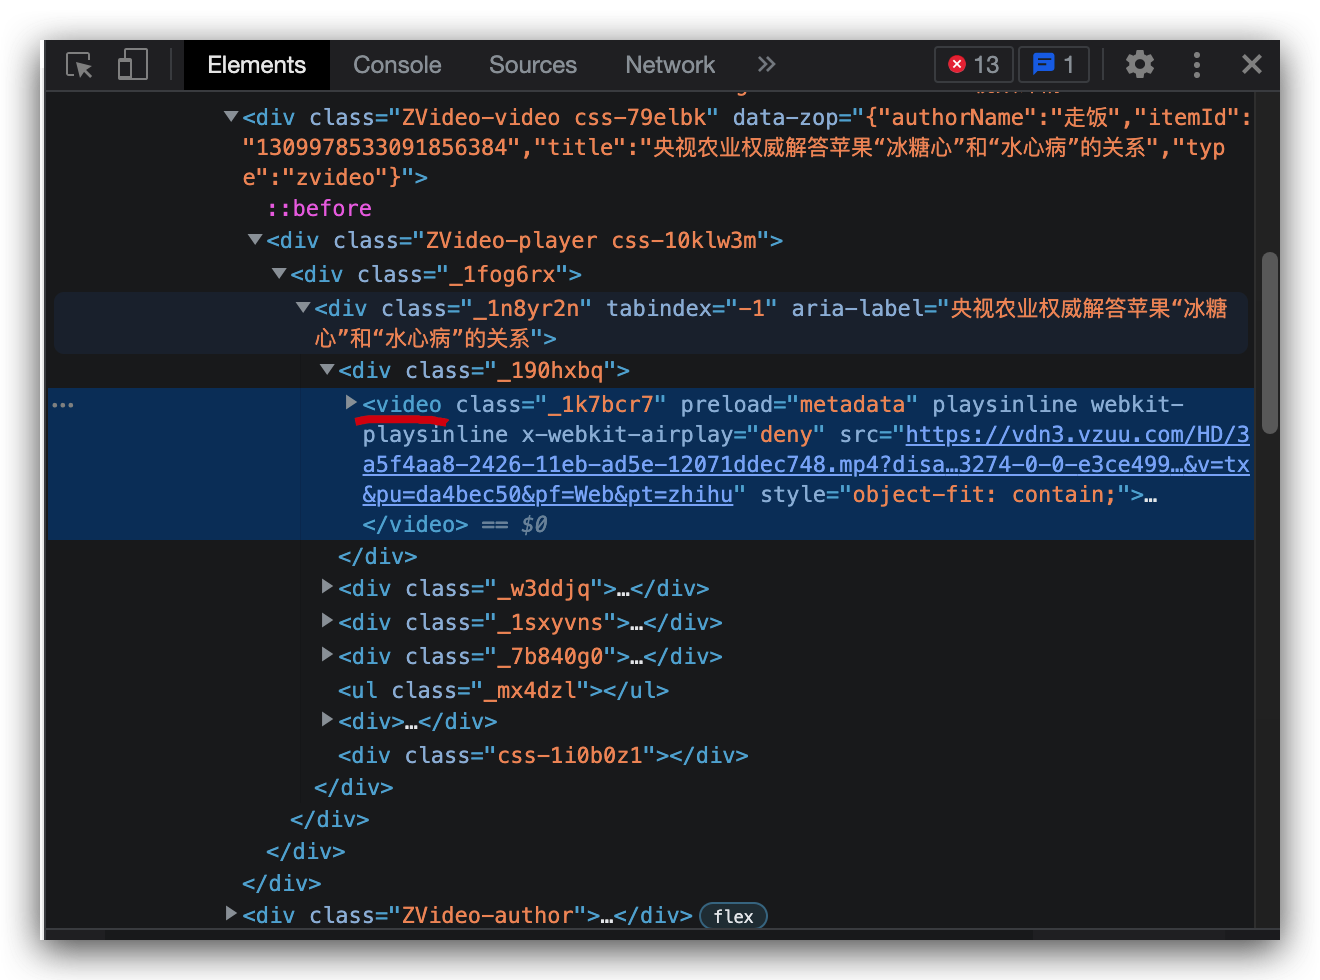Expand the unnamed div node
The width and height of the screenshot is (1320, 980).
(x=327, y=720)
